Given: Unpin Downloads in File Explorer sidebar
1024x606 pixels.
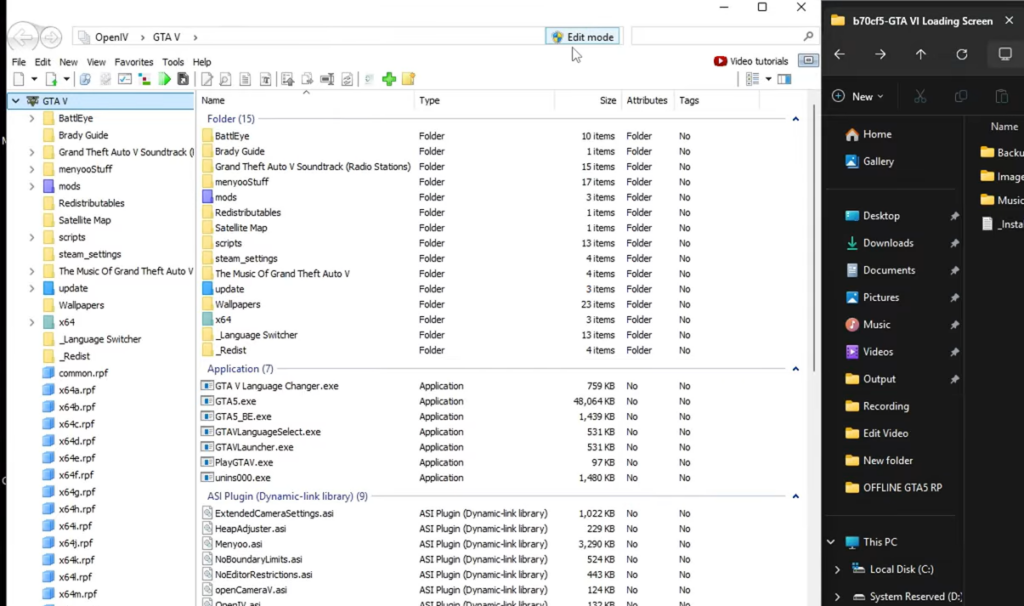Looking at the screenshot, I should click(x=955, y=243).
